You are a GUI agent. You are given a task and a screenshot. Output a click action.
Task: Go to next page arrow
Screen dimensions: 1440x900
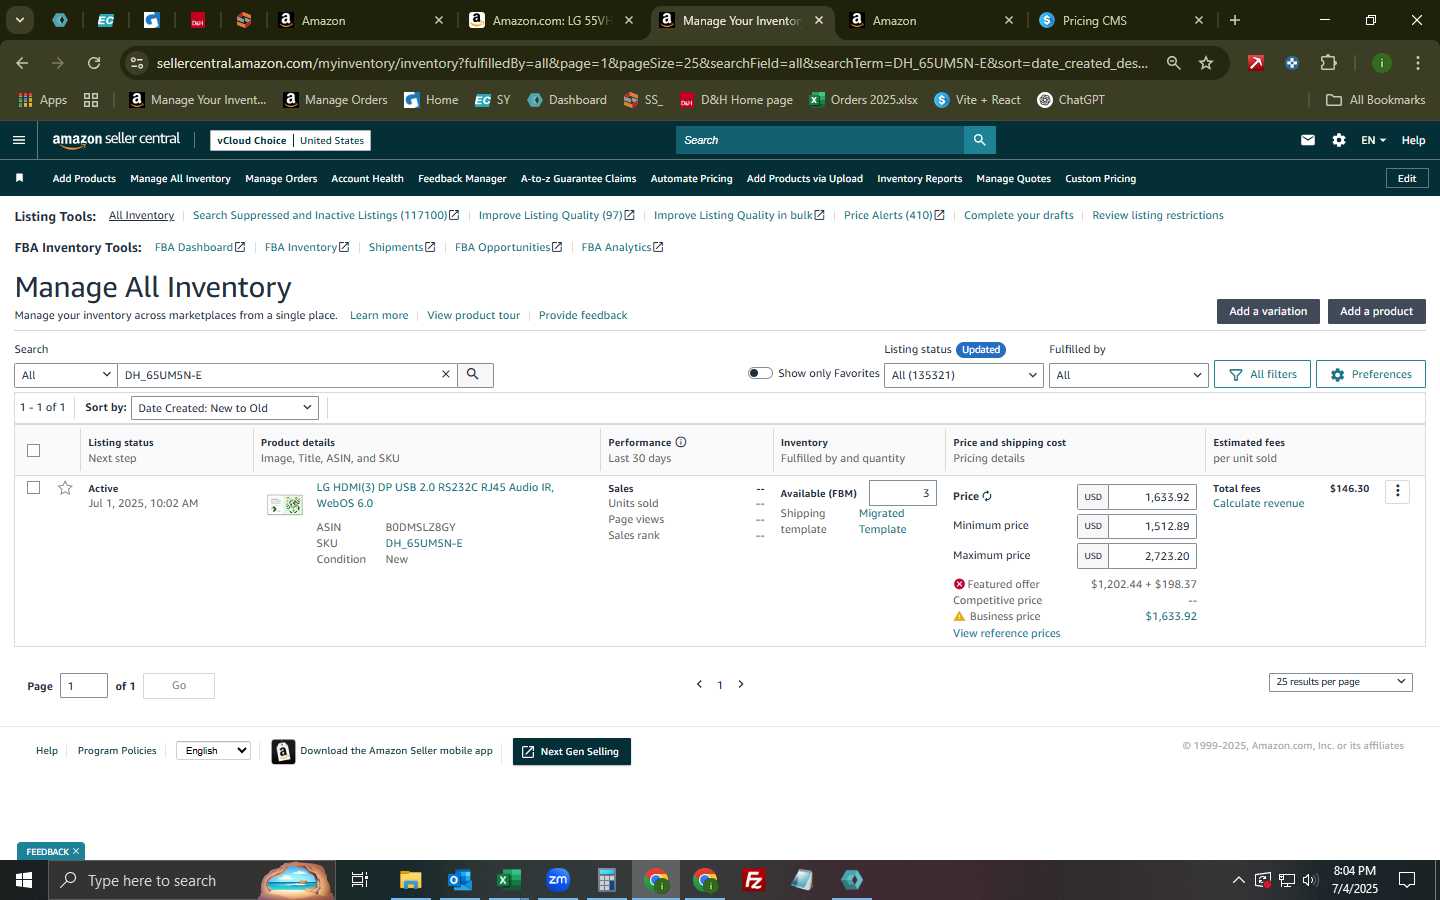click(741, 684)
